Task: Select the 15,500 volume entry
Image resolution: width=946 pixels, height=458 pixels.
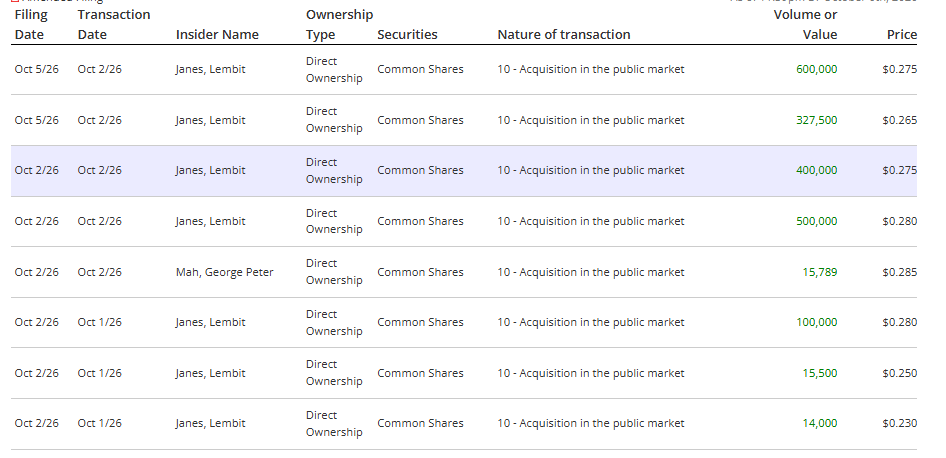Action: [x=820, y=373]
